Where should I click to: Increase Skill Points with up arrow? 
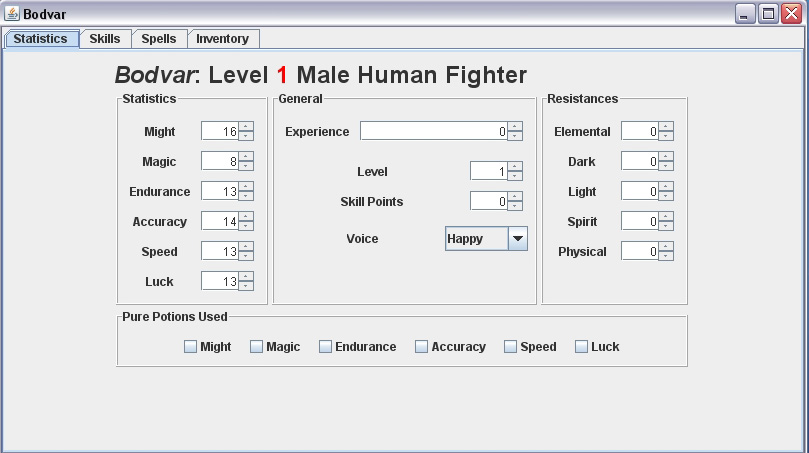(x=515, y=196)
